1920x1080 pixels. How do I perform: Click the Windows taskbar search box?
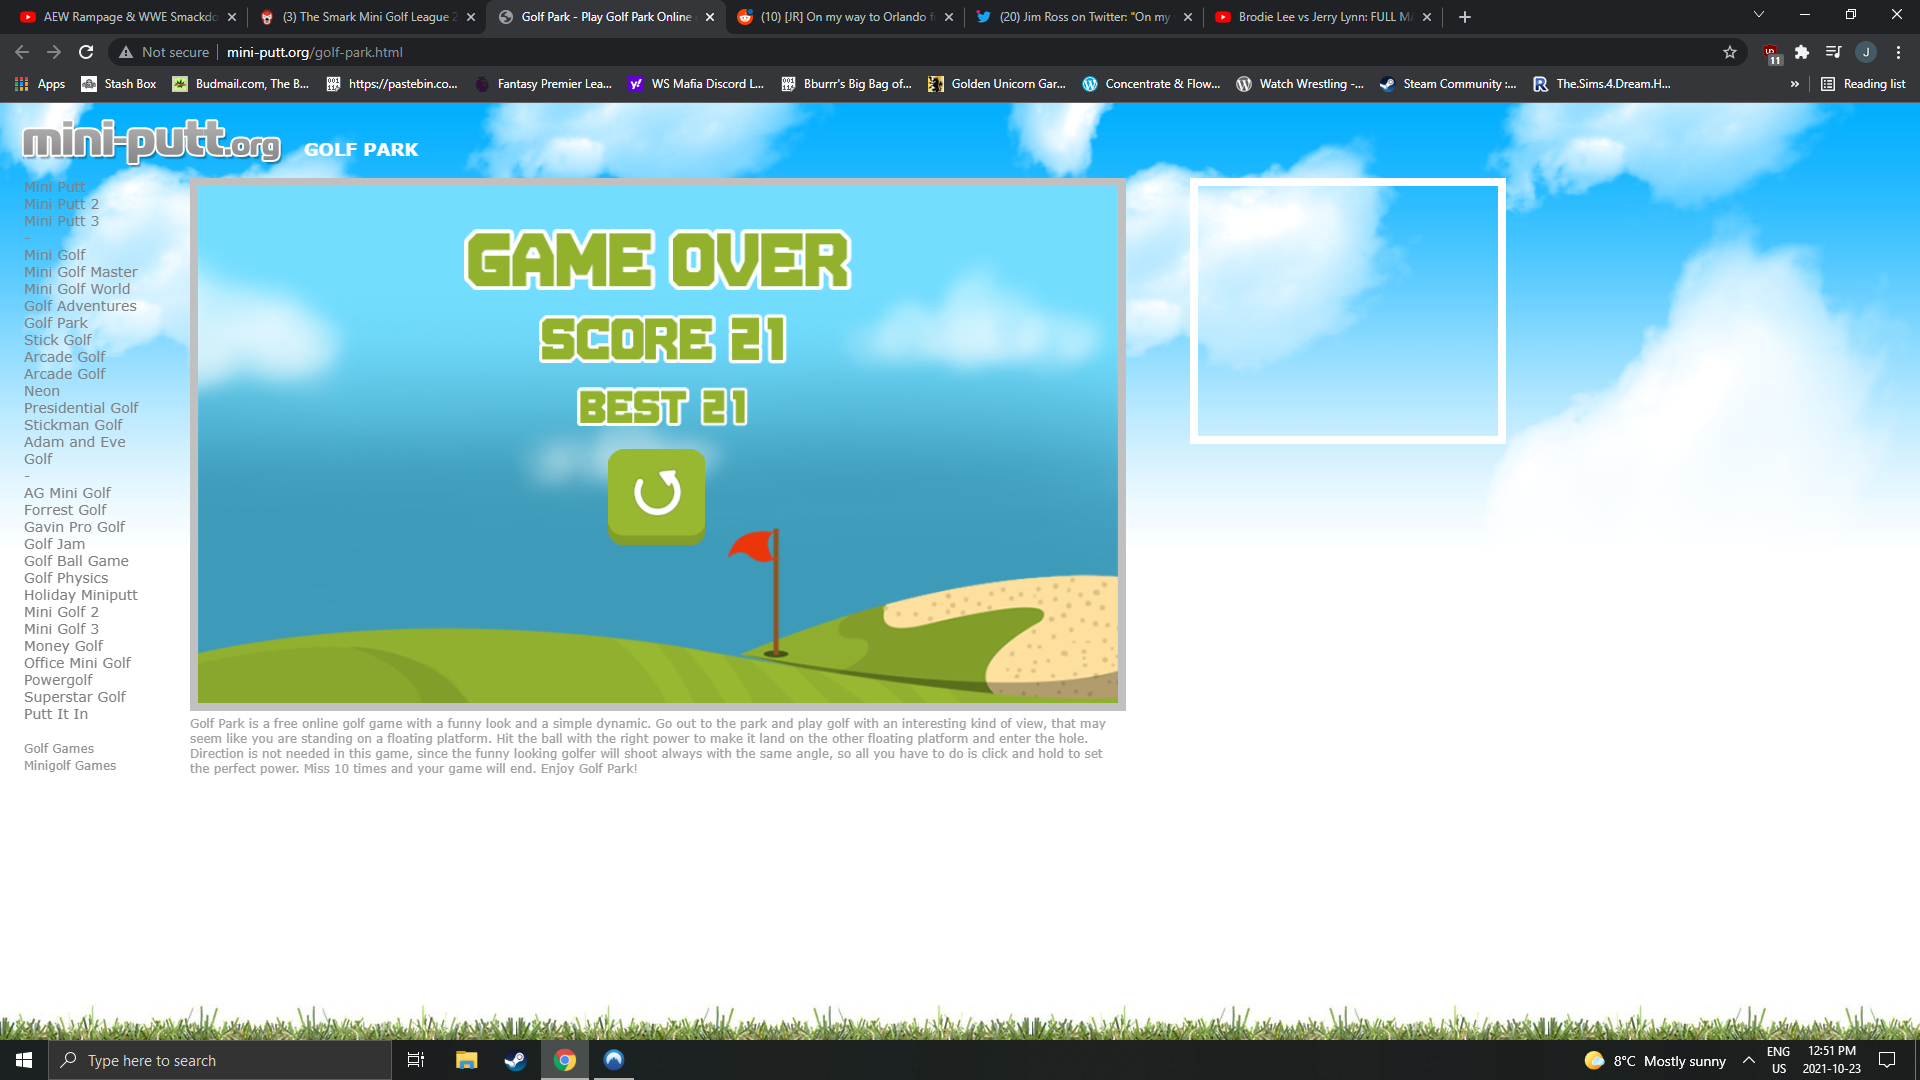[x=220, y=1060]
